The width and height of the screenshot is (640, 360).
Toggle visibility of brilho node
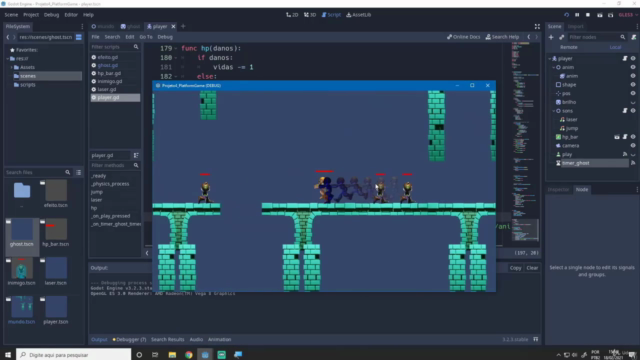pyautogui.click(x=633, y=102)
